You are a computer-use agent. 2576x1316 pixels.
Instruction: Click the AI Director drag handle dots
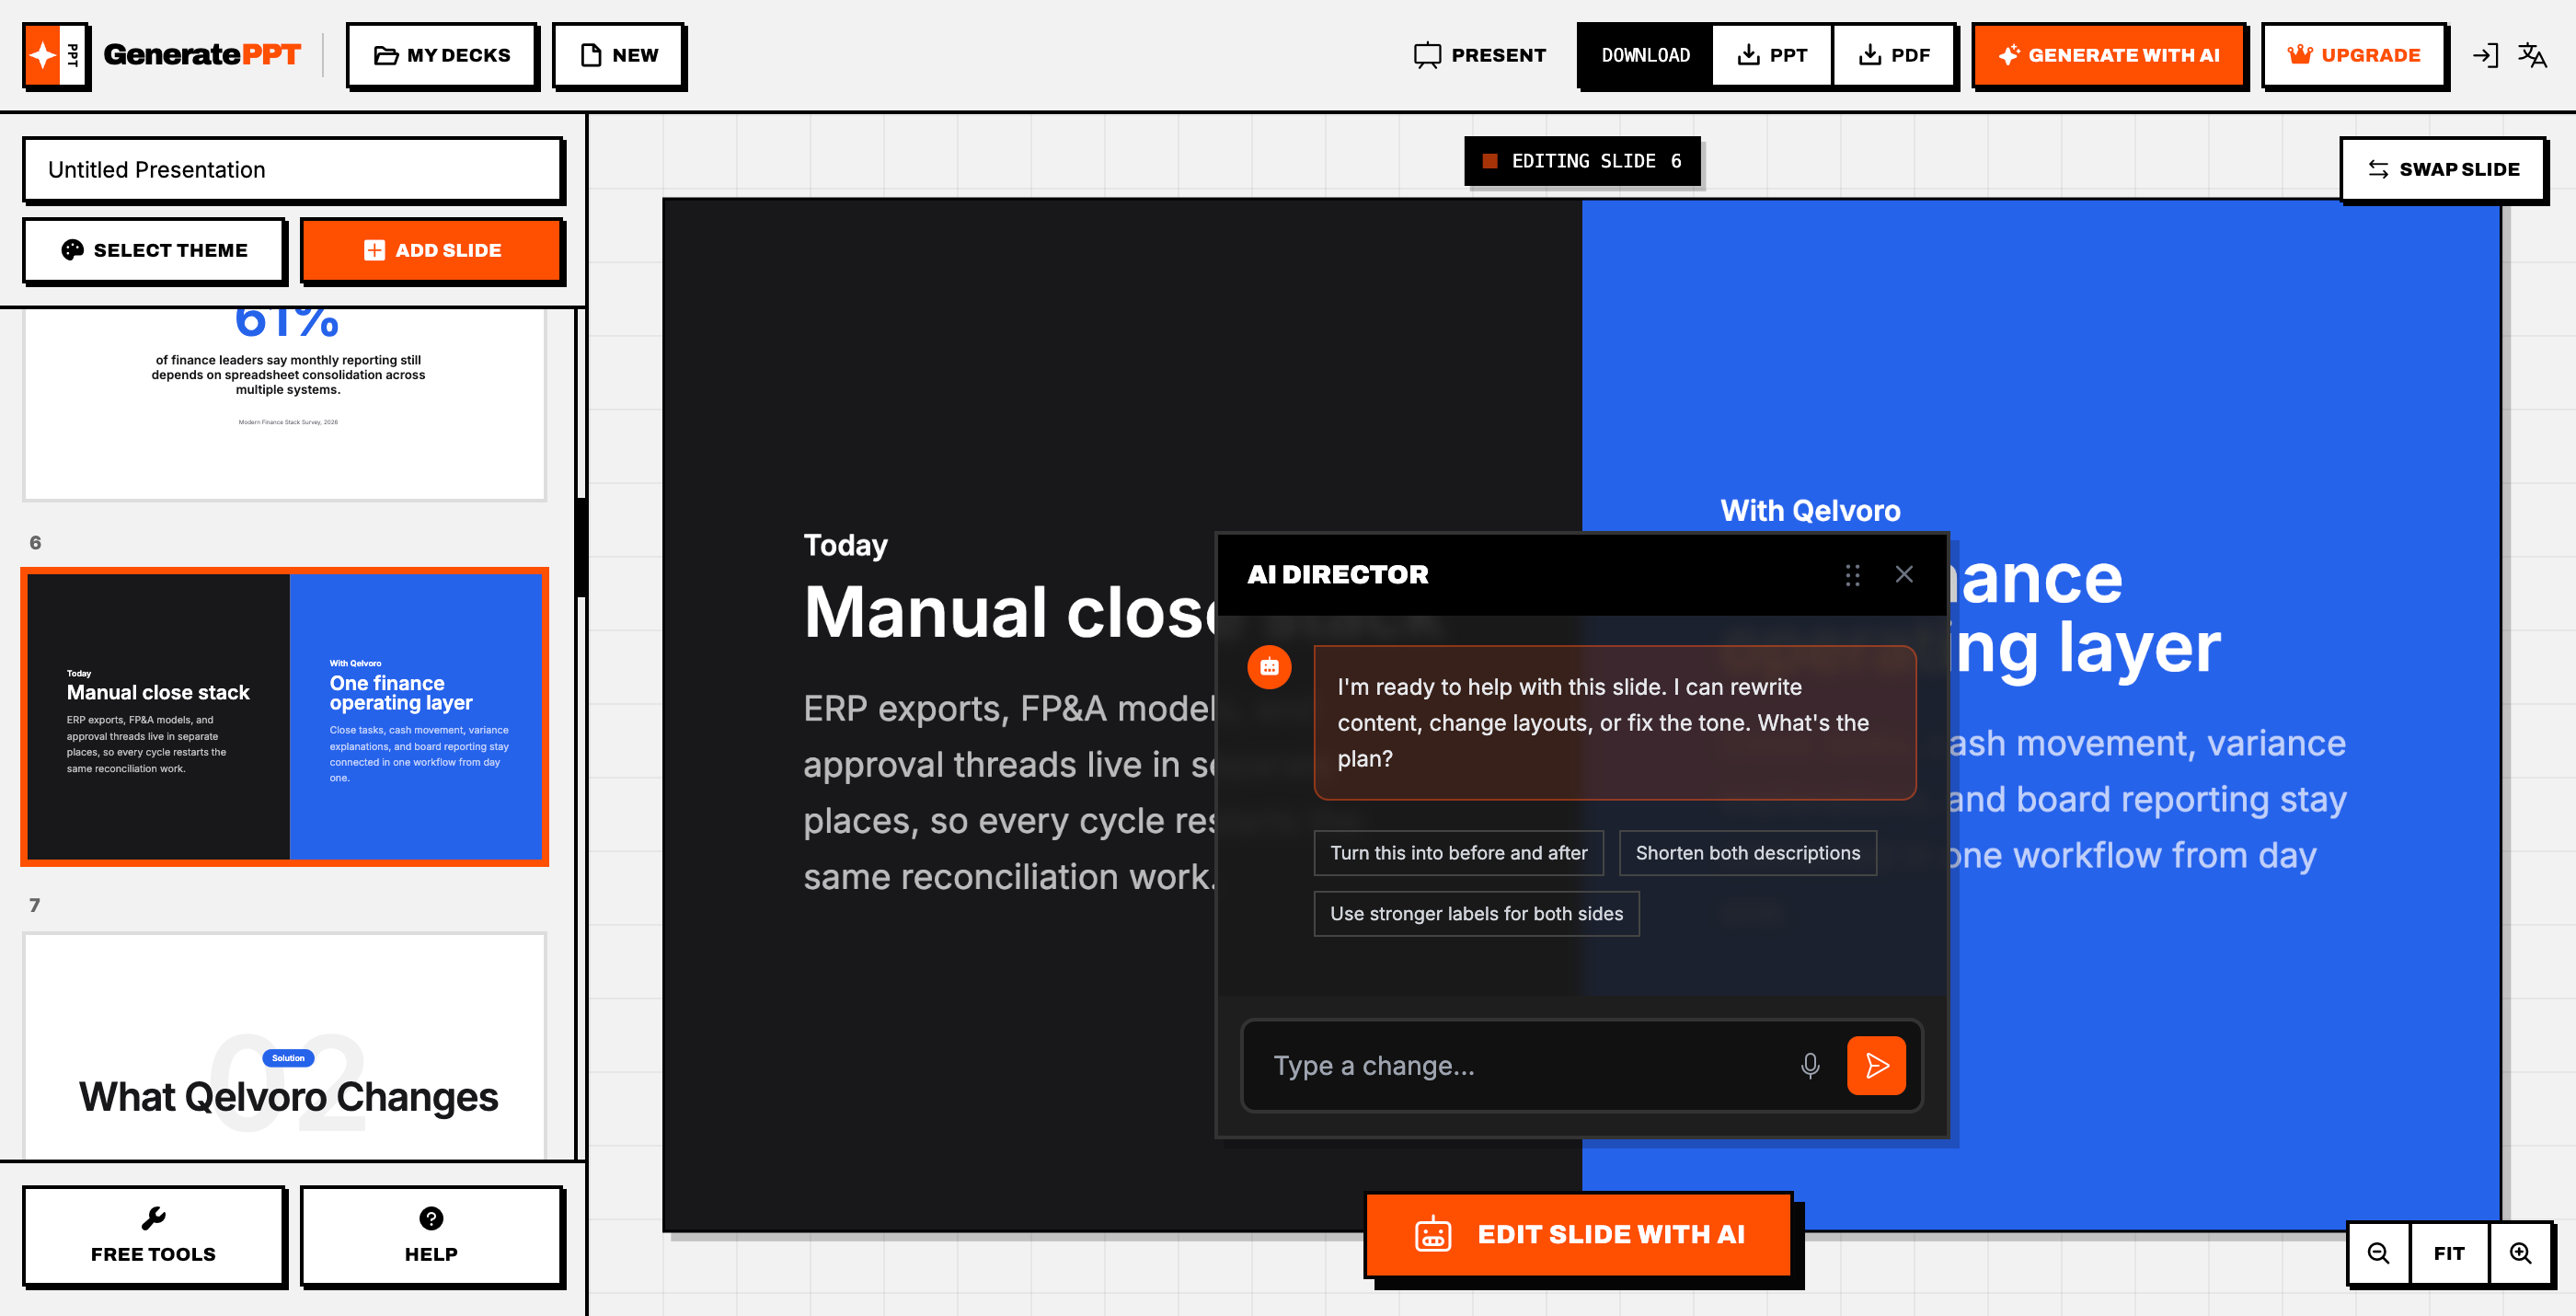click(1852, 575)
